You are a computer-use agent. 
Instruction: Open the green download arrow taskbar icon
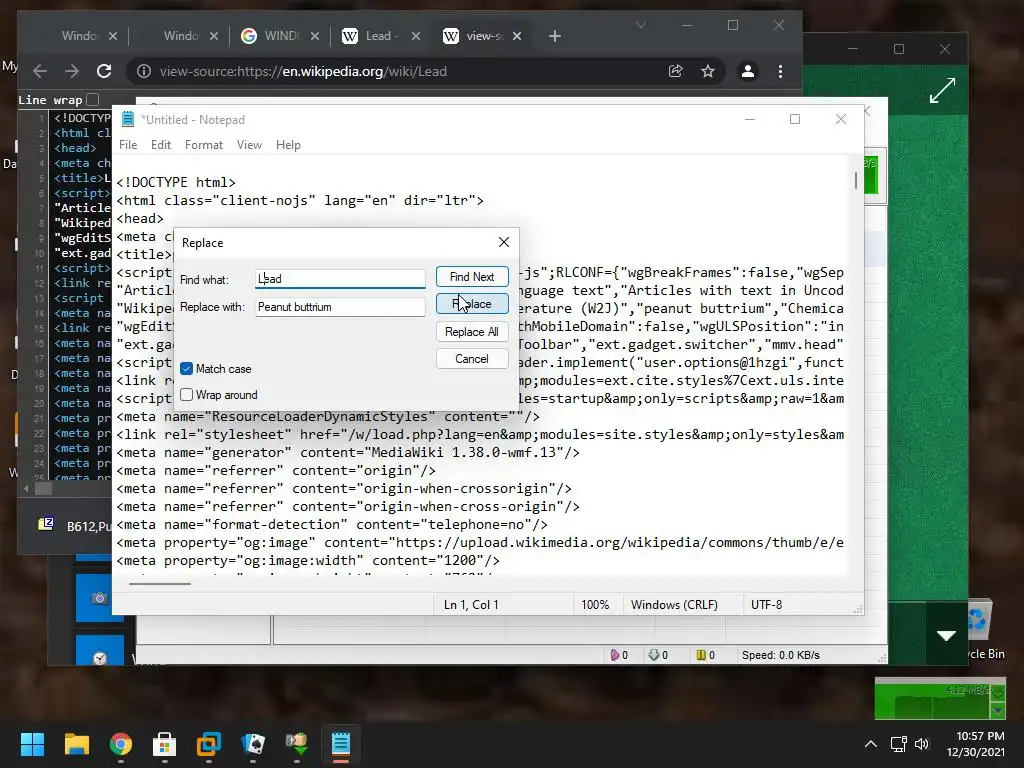click(x=296, y=744)
